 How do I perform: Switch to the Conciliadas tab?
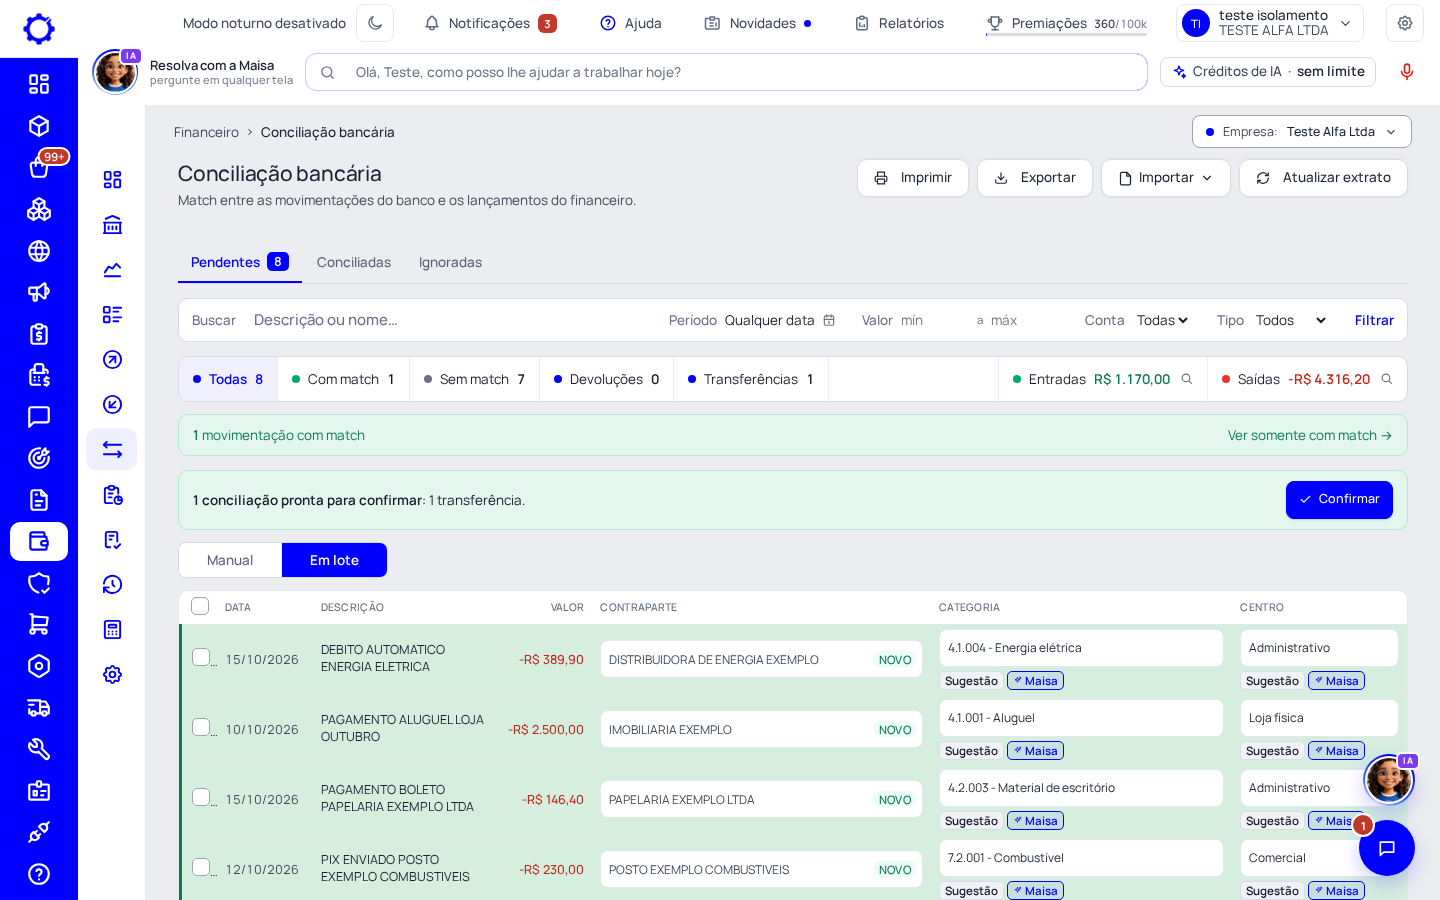(x=354, y=262)
